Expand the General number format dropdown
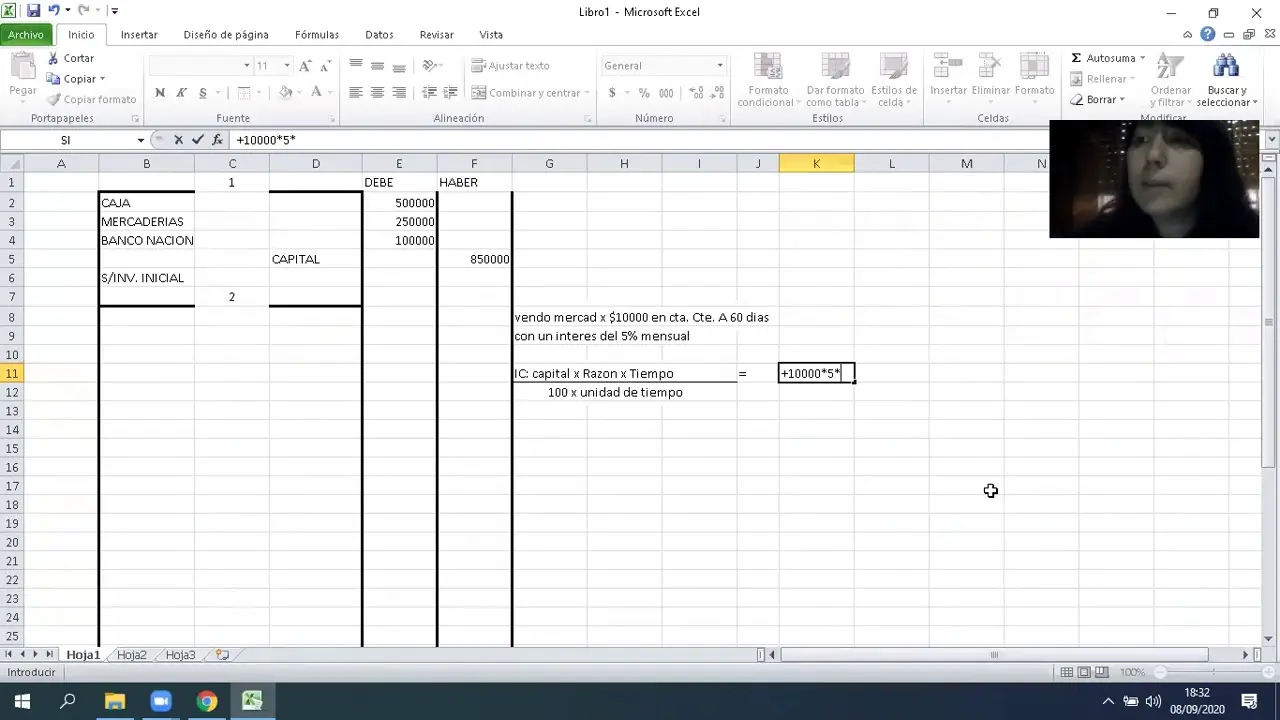1280x720 pixels. tap(719, 66)
